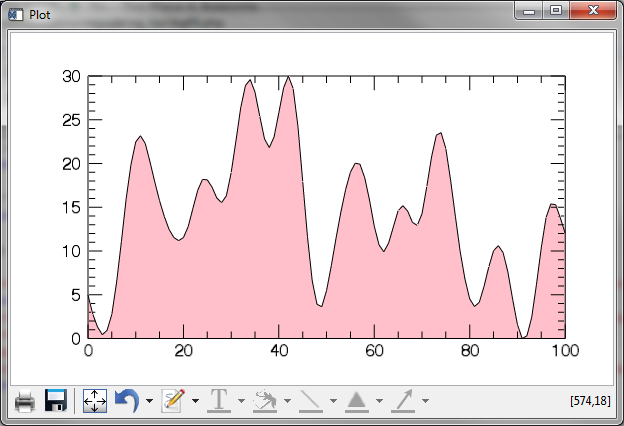Viewport: 624px width, 426px height.
Task: Click the y-axis label 5
Action: pos(76,295)
